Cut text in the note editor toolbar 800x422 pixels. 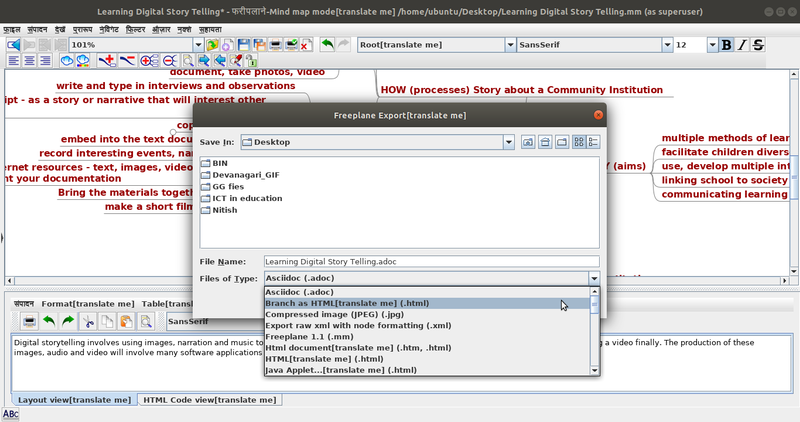click(88, 321)
